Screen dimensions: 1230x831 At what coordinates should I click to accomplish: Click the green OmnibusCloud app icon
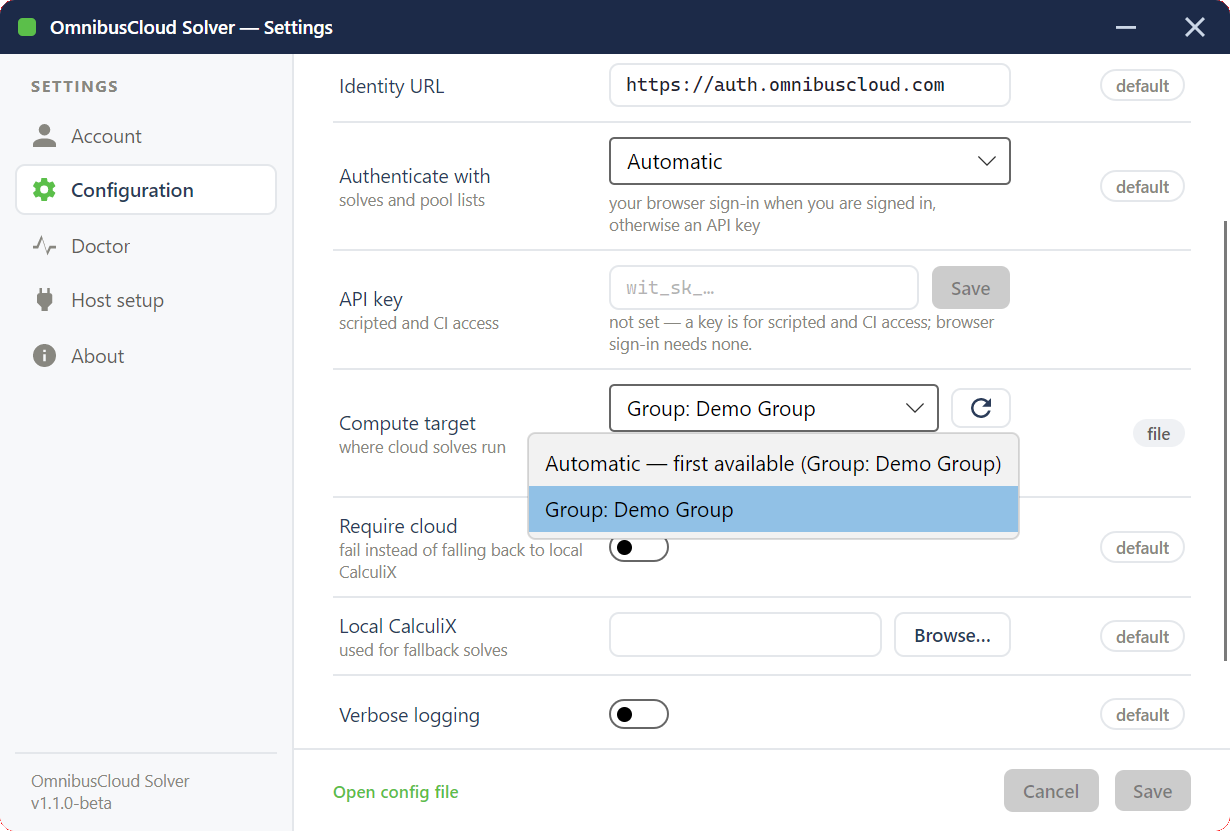click(27, 27)
